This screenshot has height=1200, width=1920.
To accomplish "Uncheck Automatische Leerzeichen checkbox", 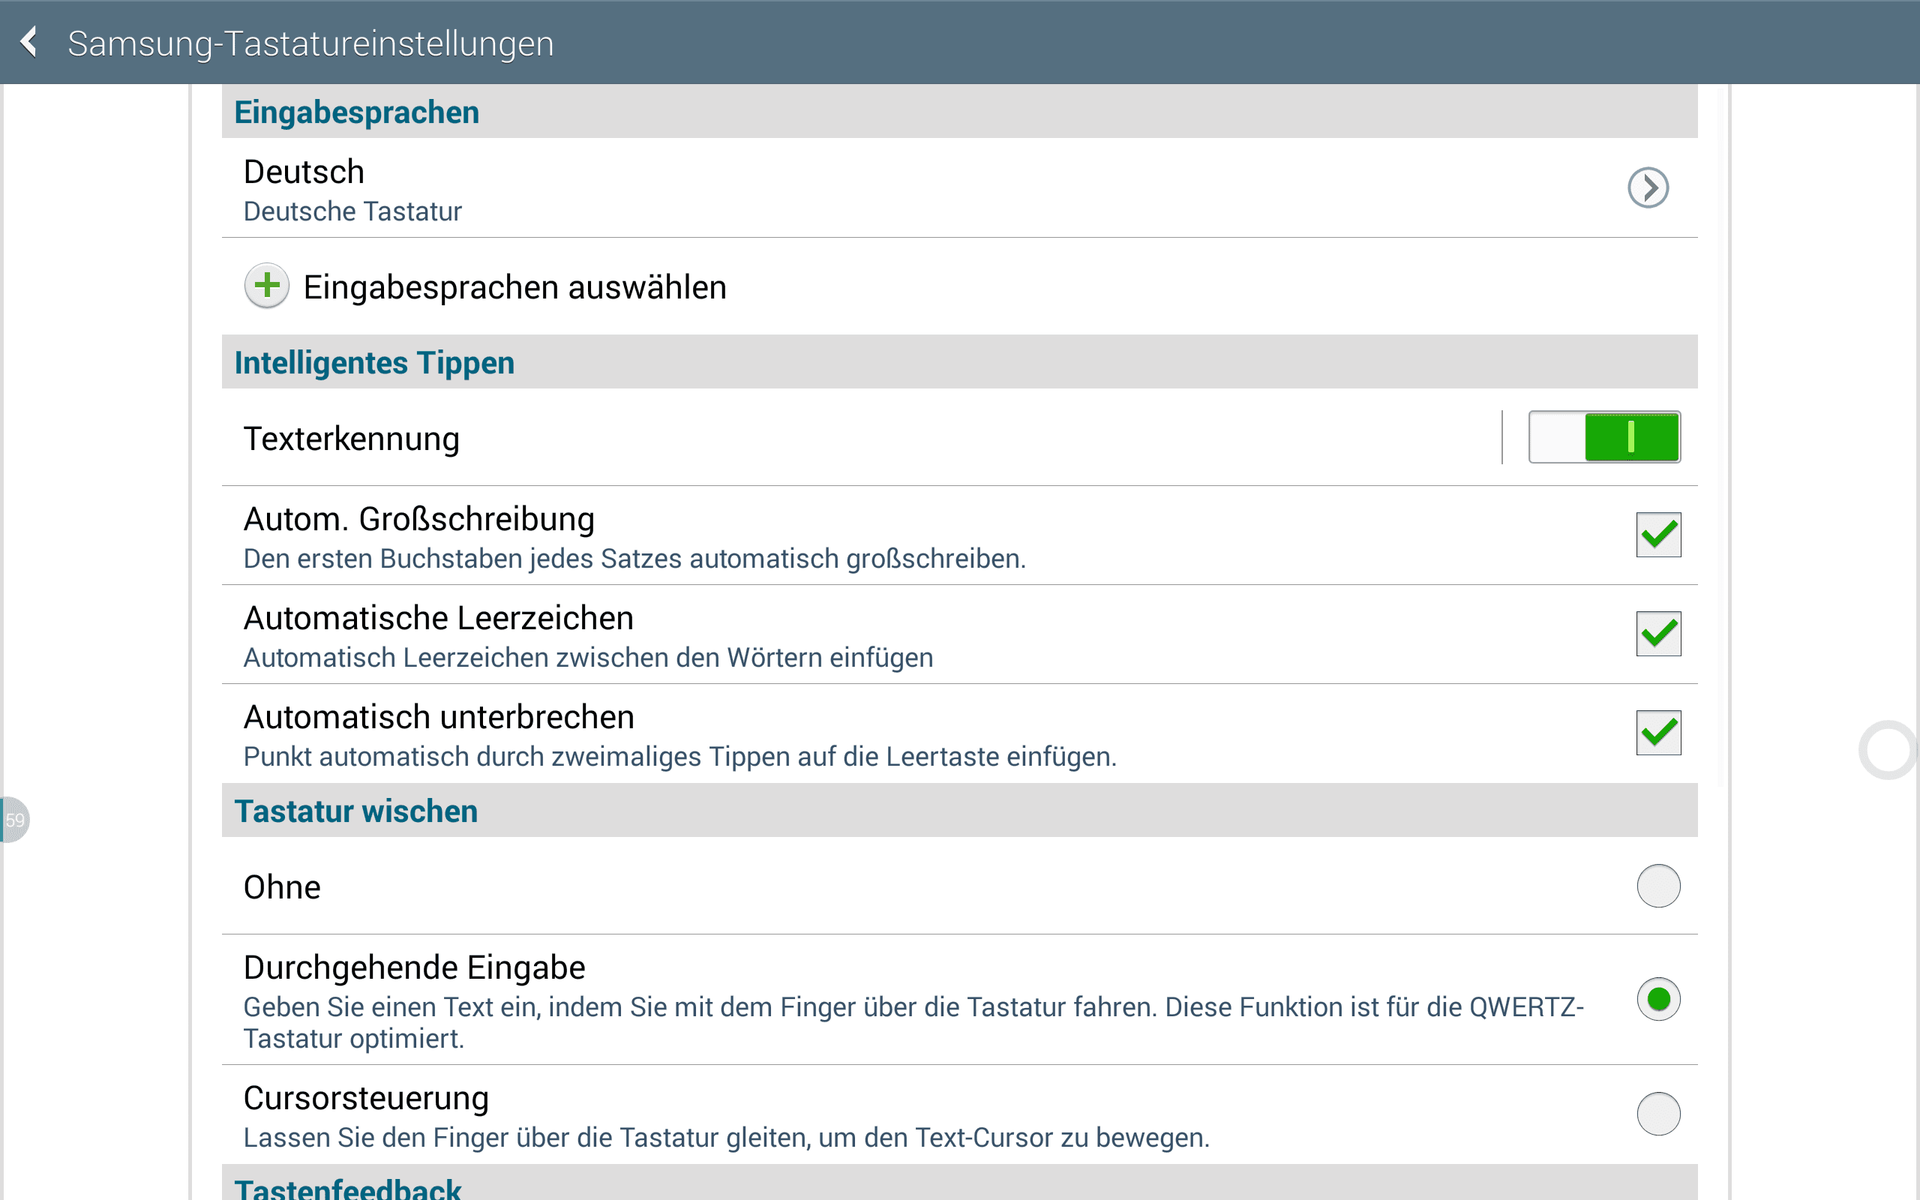I will point(1658,634).
